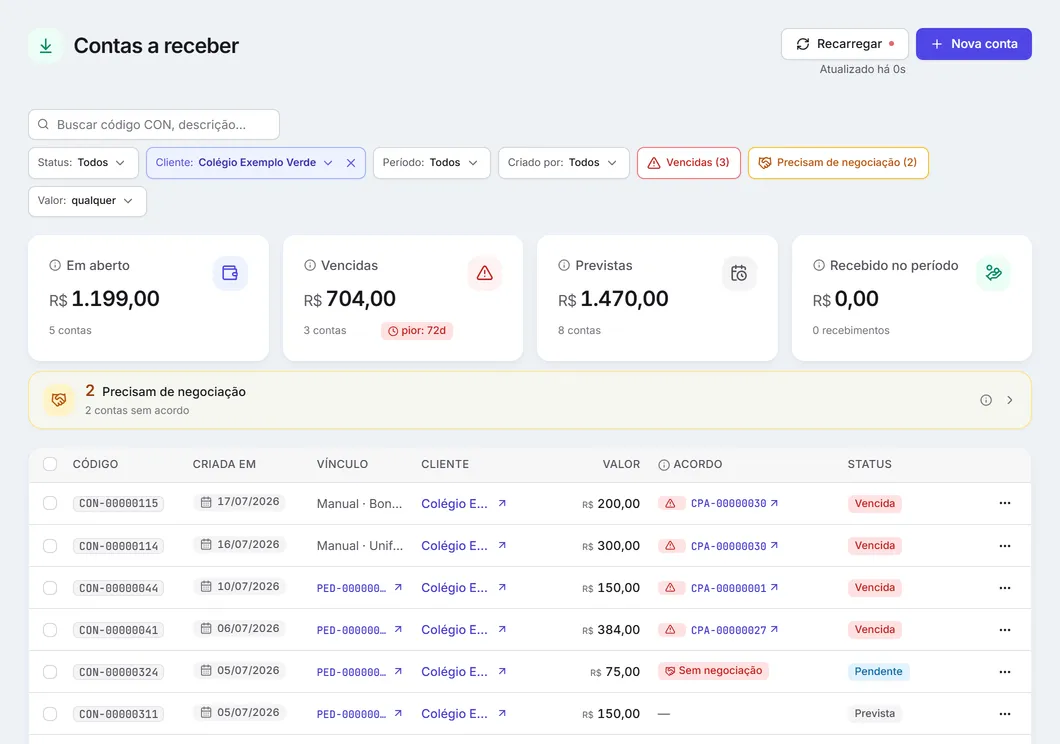
Task: Click the CON-00000324 code chip
Action: click(x=118, y=672)
